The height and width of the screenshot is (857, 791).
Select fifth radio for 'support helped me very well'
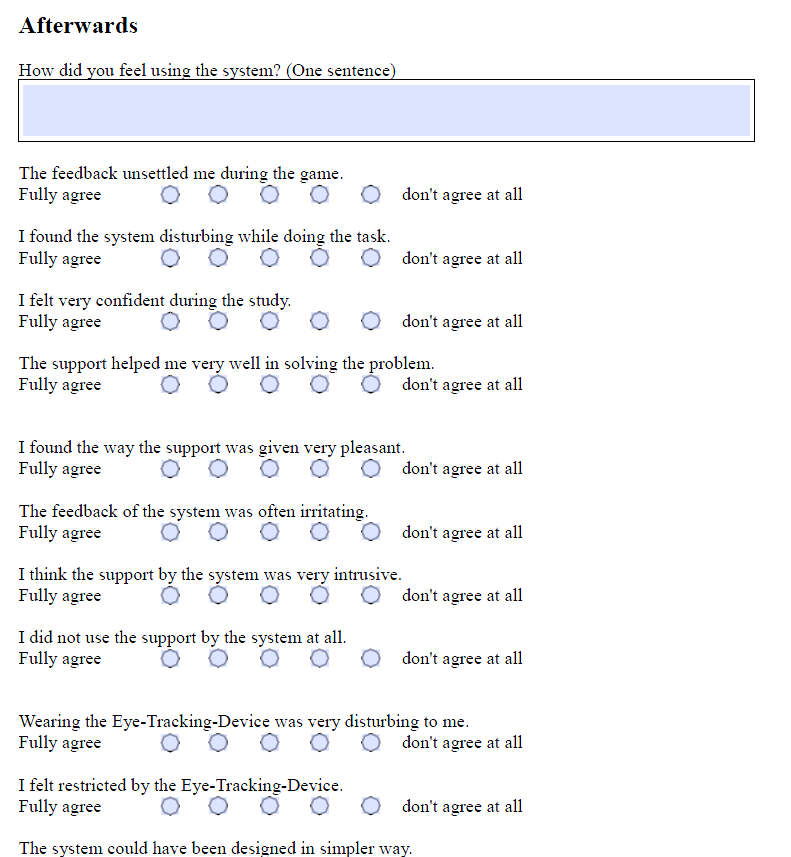[x=371, y=385]
